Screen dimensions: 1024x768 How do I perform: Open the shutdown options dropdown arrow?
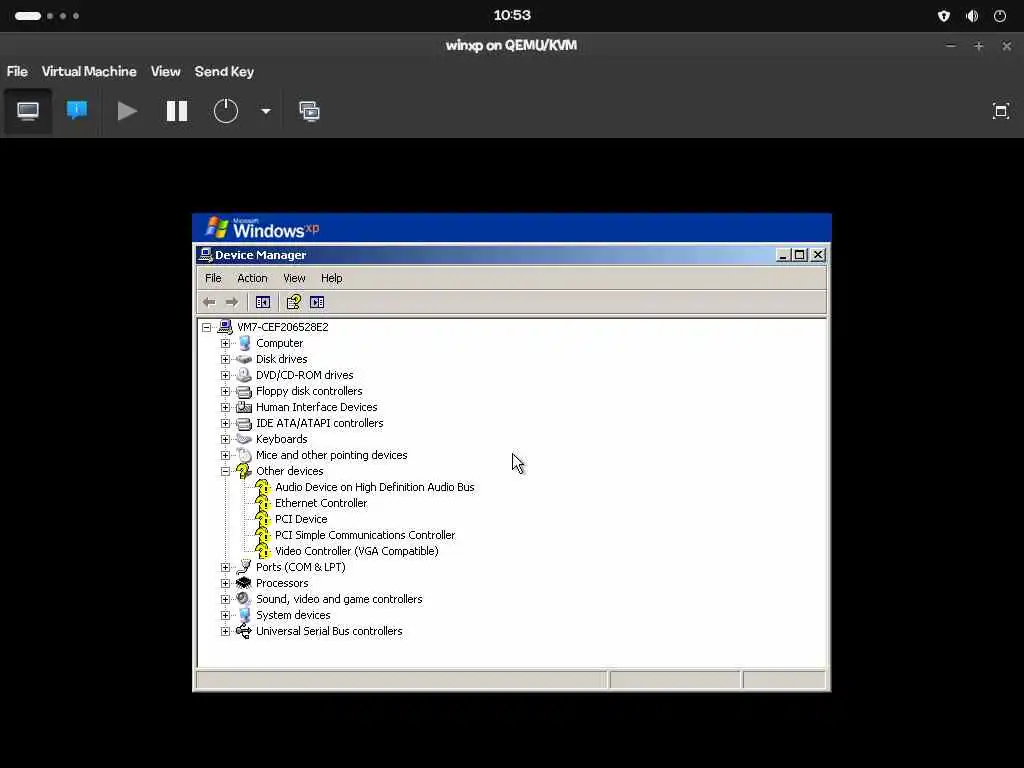point(266,111)
